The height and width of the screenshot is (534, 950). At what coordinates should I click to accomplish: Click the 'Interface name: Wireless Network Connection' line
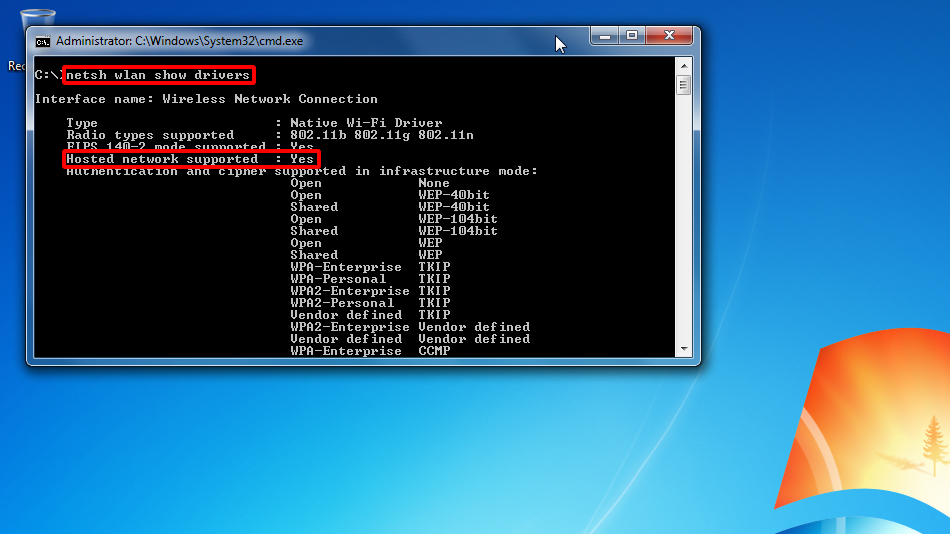206,99
